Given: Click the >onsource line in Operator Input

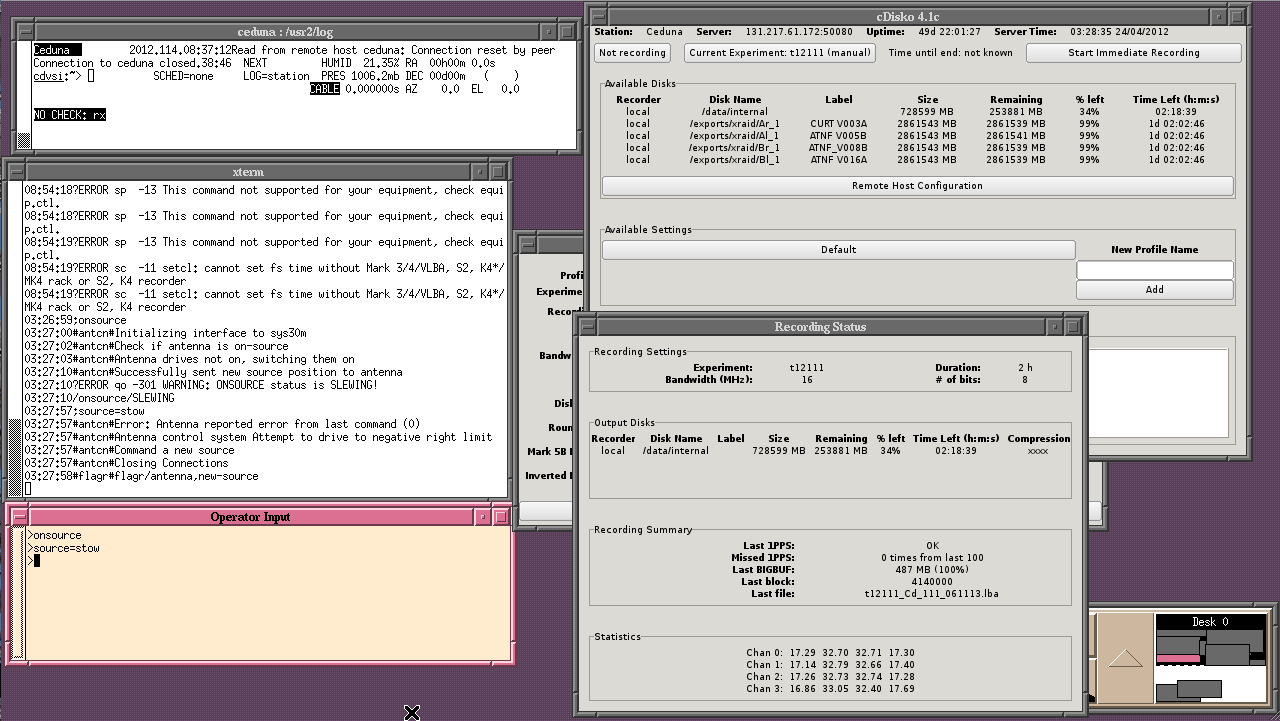Looking at the screenshot, I should [x=55, y=535].
